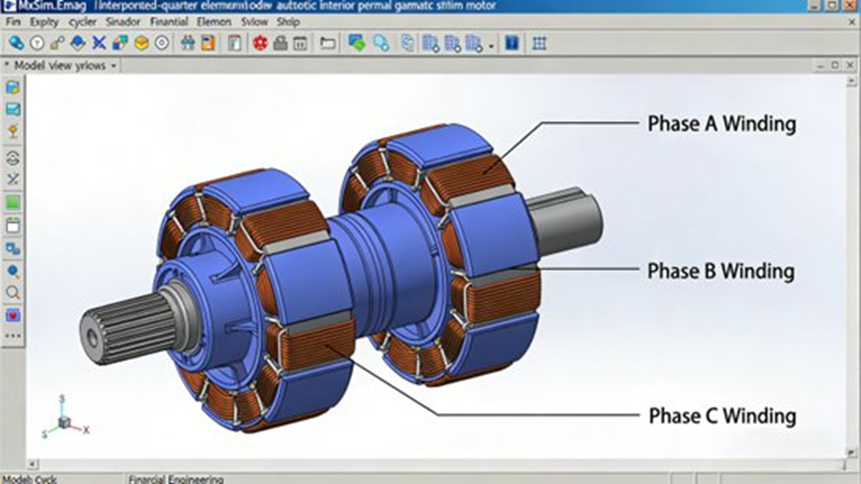Expand the Model view dropdown
Viewport: 861px width, 484px height.
[x=113, y=66]
